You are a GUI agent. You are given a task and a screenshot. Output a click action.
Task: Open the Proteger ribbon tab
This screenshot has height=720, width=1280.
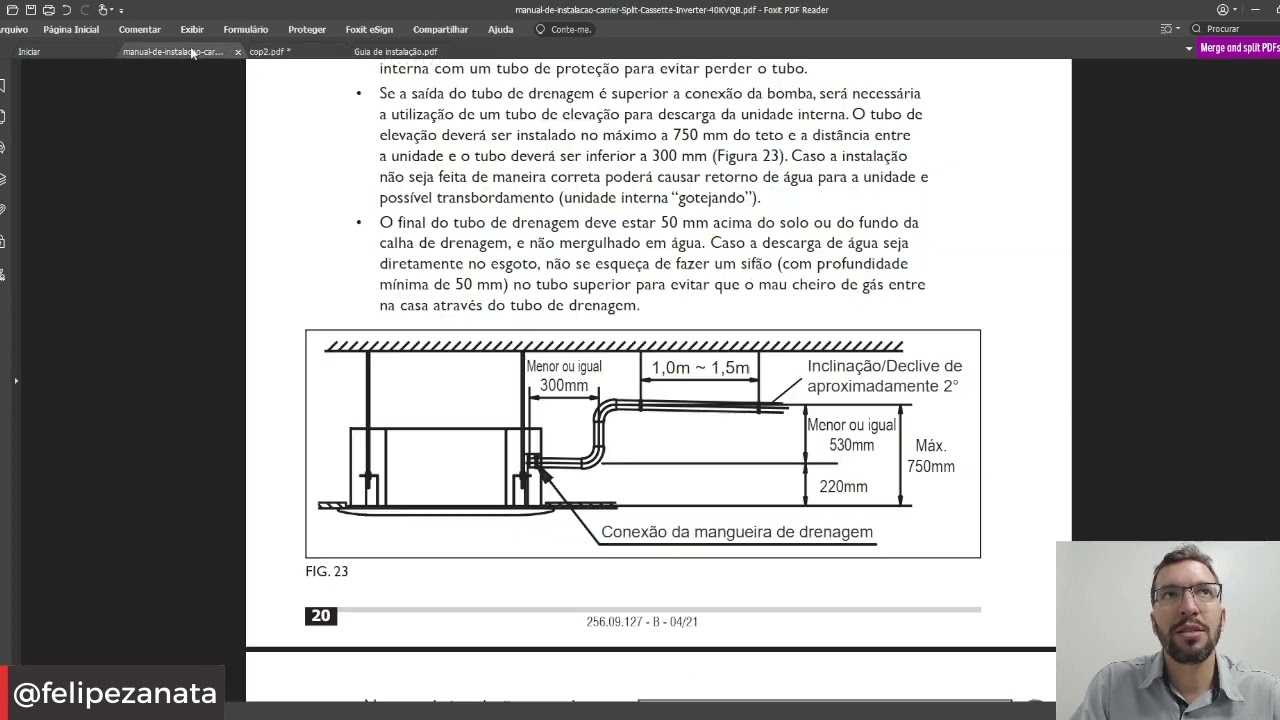tap(307, 30)
